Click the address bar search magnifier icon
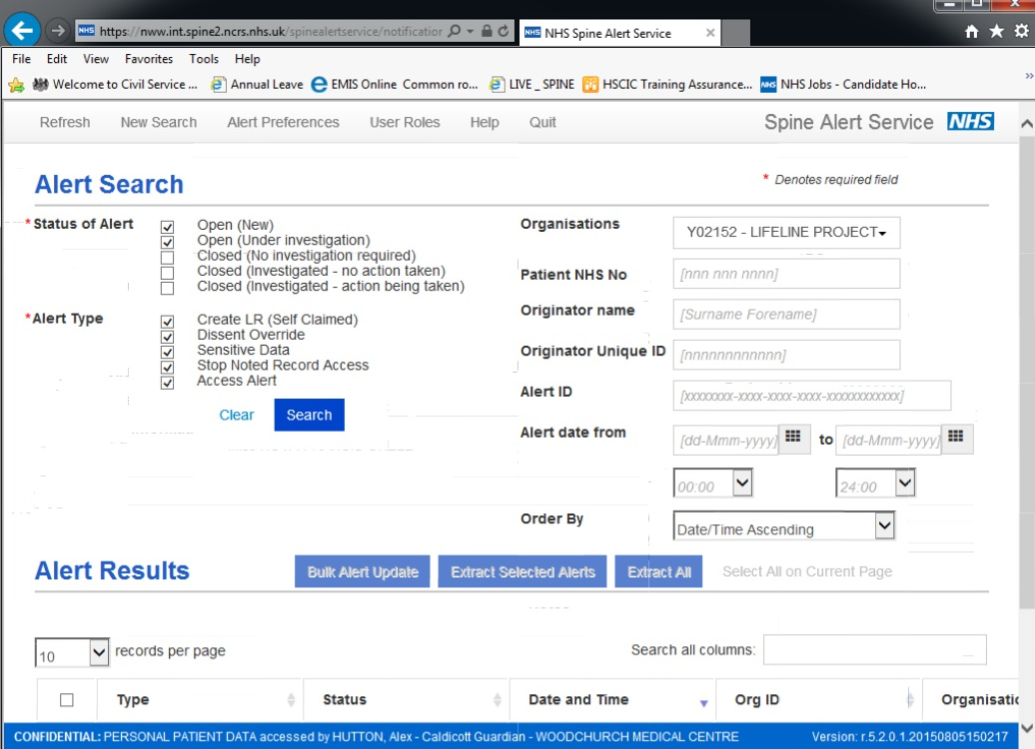The height and width of the screenshot is (749, 1035). [x=454, y=31]
